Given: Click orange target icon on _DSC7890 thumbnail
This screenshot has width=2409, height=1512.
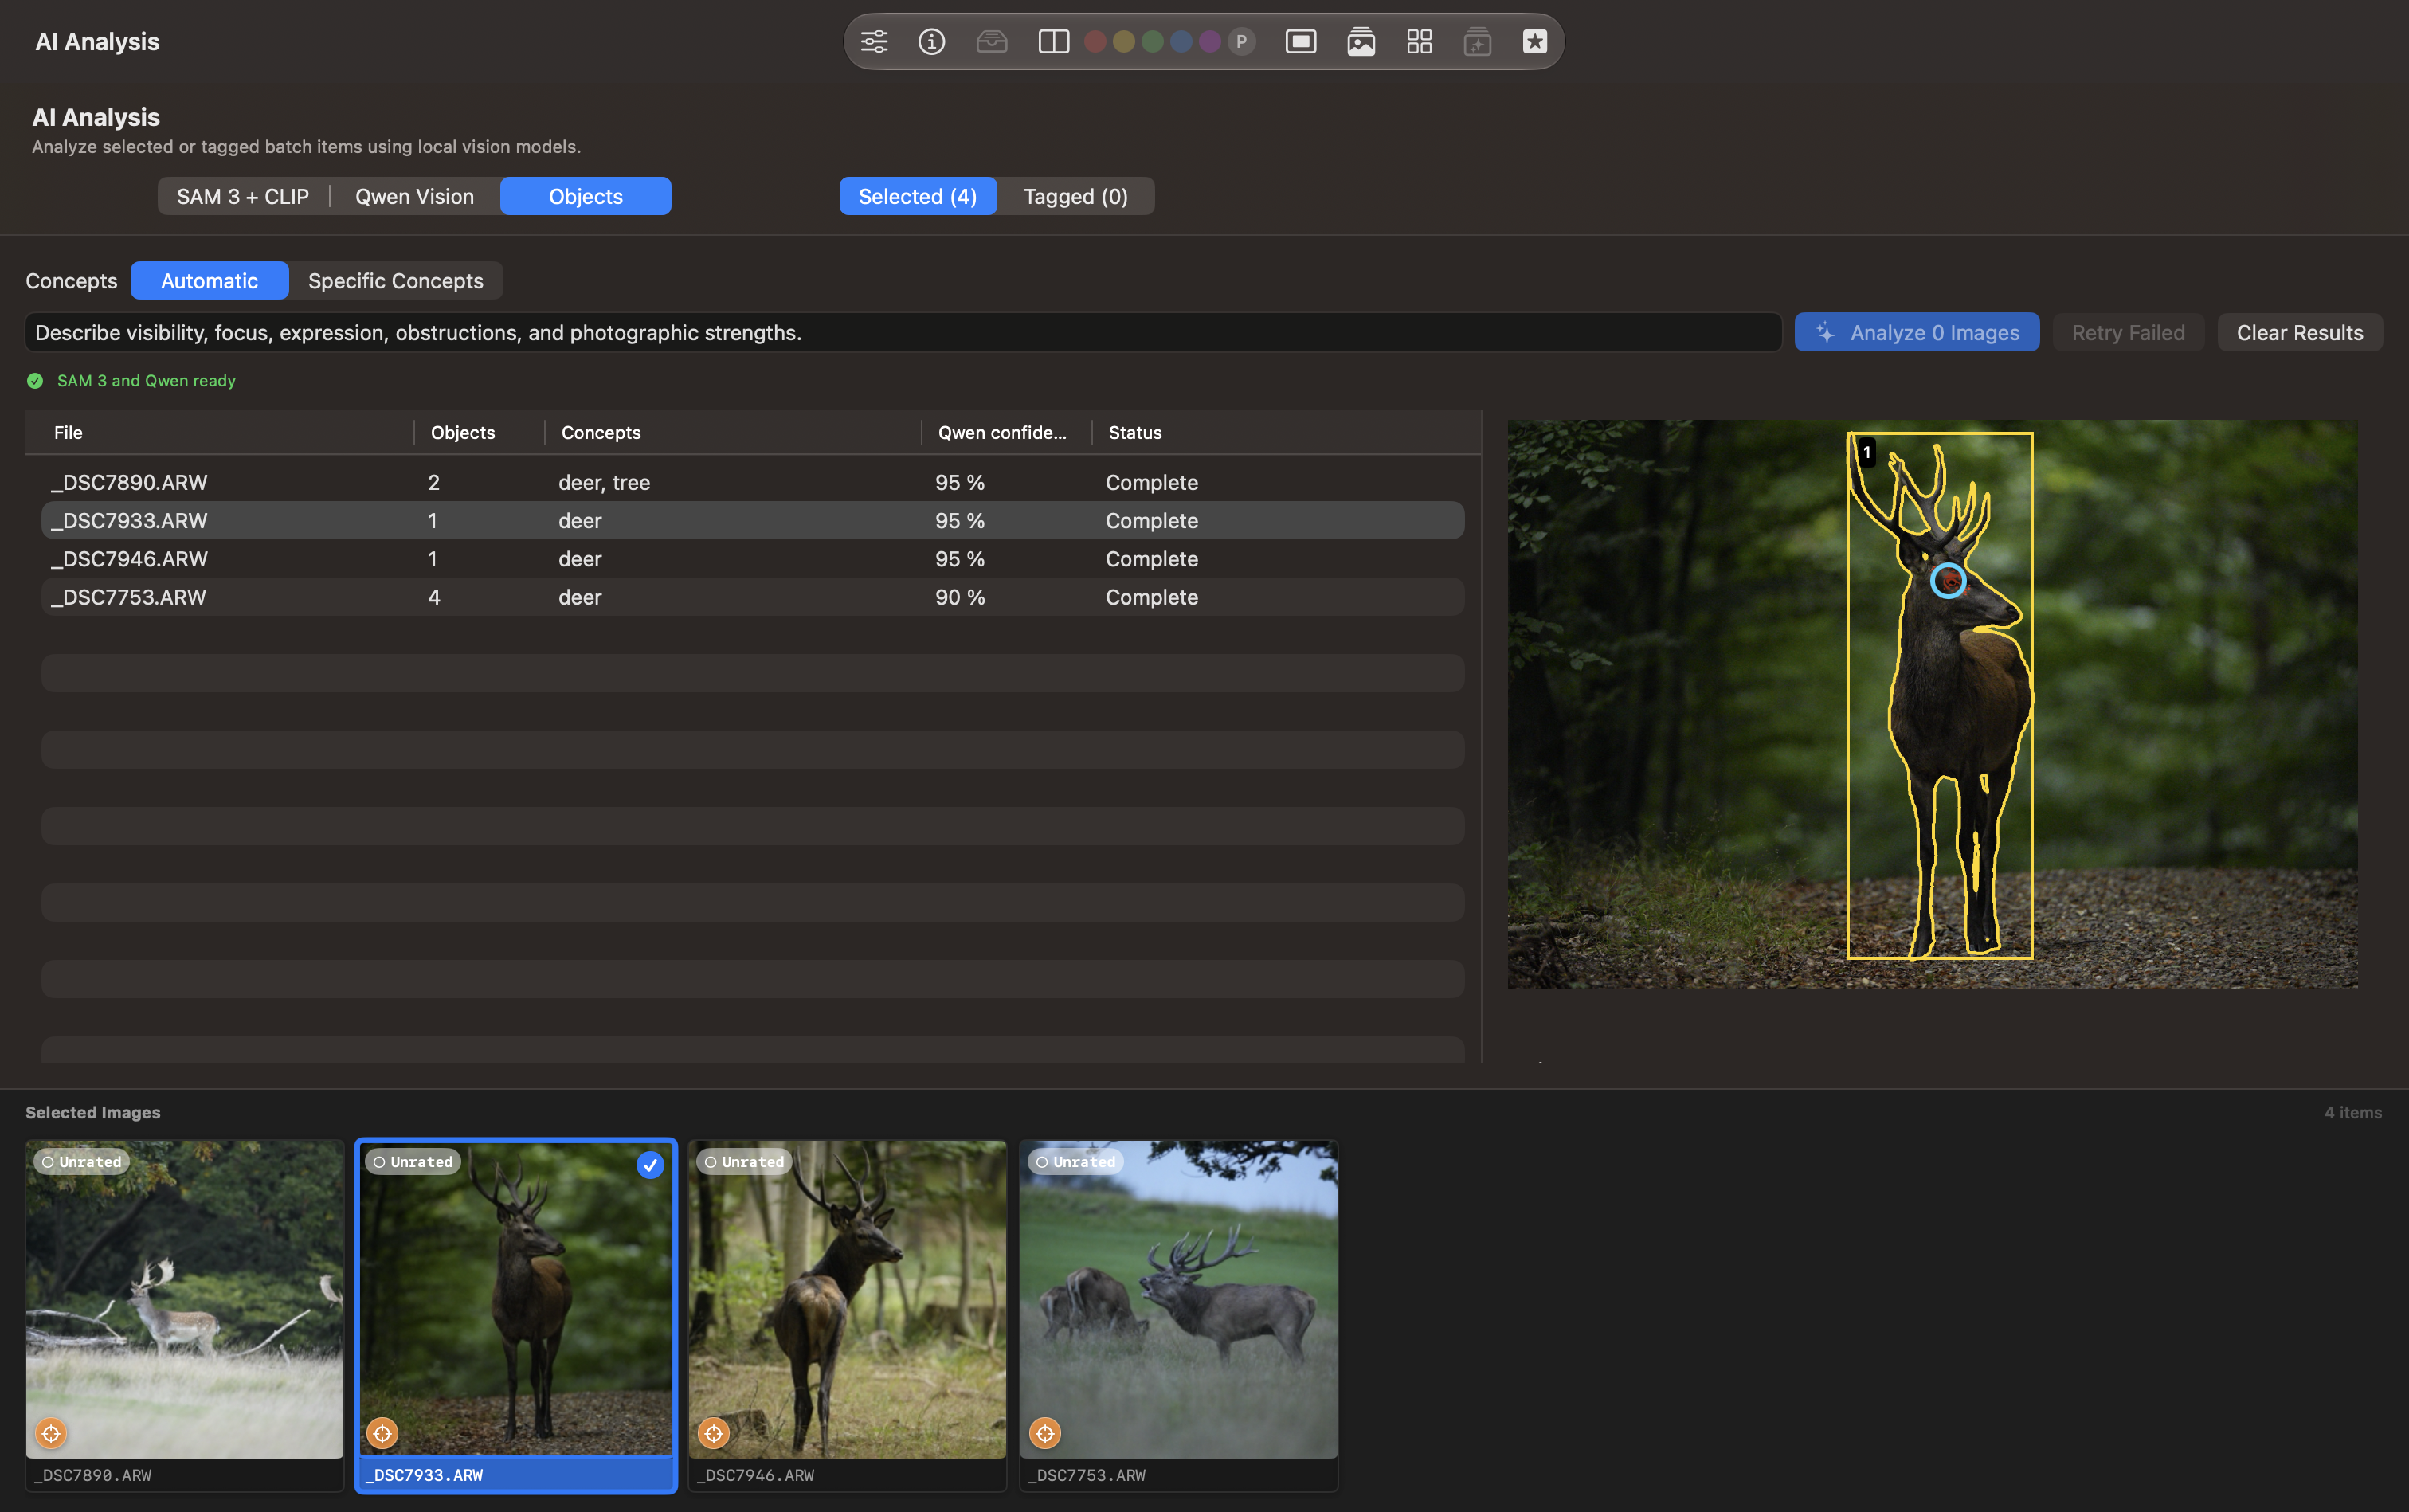Looking at the screenshot, I should [x=51, y=1433].
